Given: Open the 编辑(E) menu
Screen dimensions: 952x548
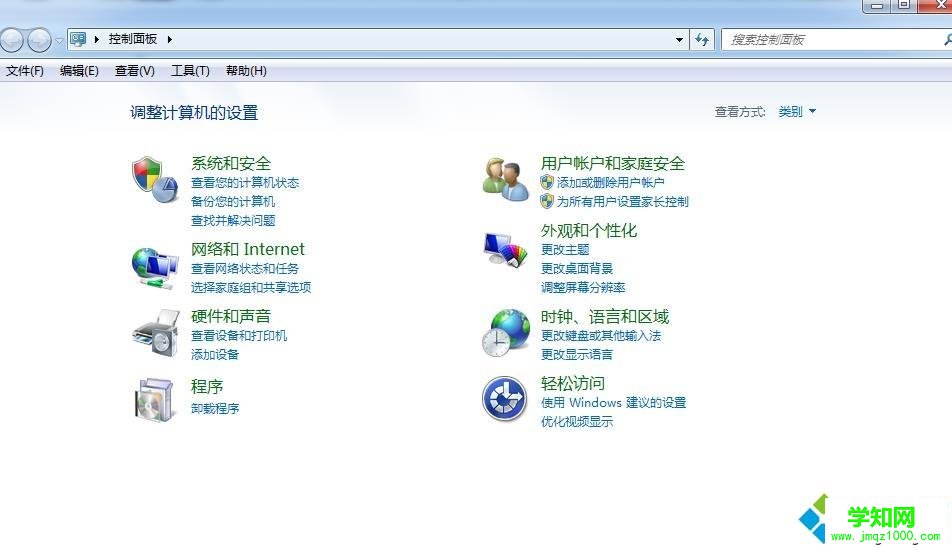Looking at the screenshot, I should click(x=80, y=71).
